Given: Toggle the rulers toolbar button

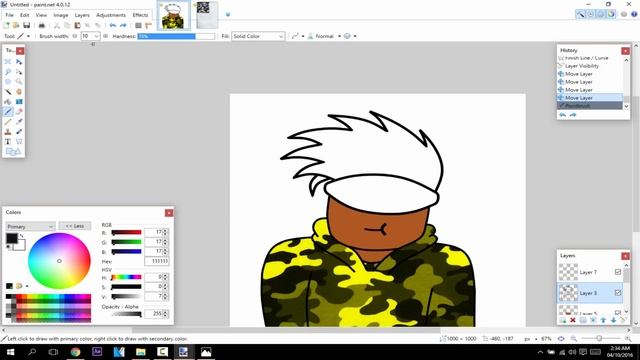Looking at the screenshot, I should 149,25.
